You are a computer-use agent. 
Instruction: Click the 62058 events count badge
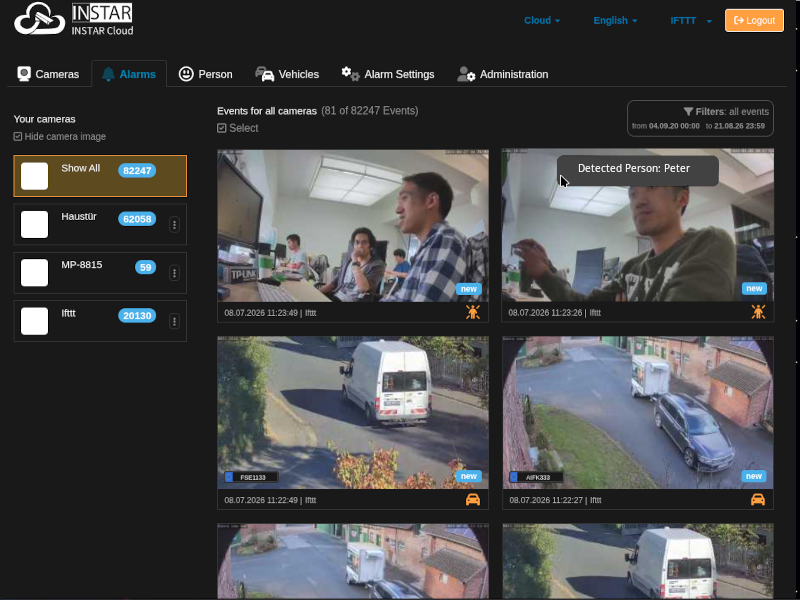pyautogui.click(x=137, y=219)
